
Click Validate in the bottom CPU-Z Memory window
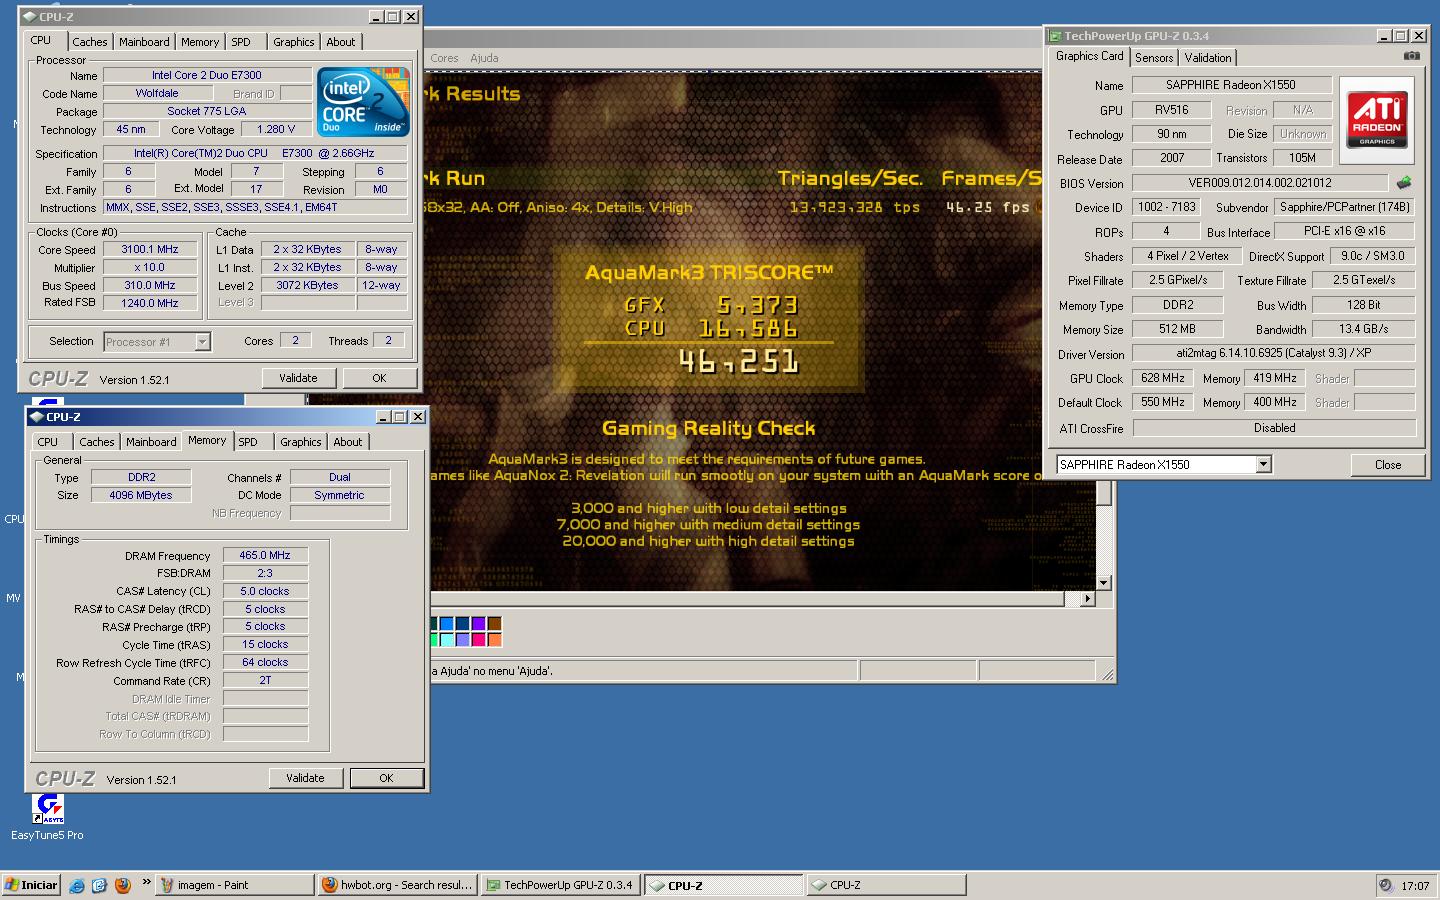click(x=305, y=778)
